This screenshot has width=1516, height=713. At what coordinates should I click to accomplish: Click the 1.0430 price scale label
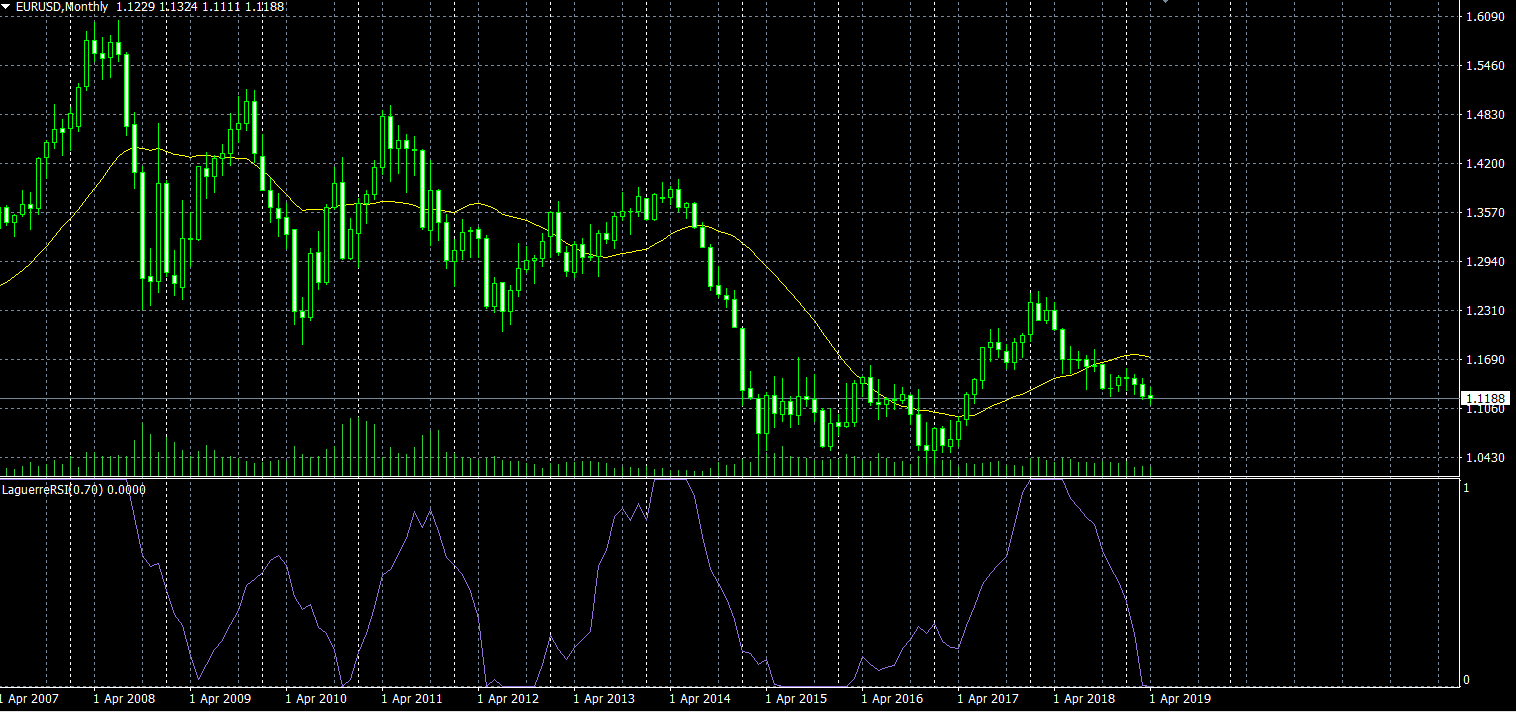(1484, 458)
